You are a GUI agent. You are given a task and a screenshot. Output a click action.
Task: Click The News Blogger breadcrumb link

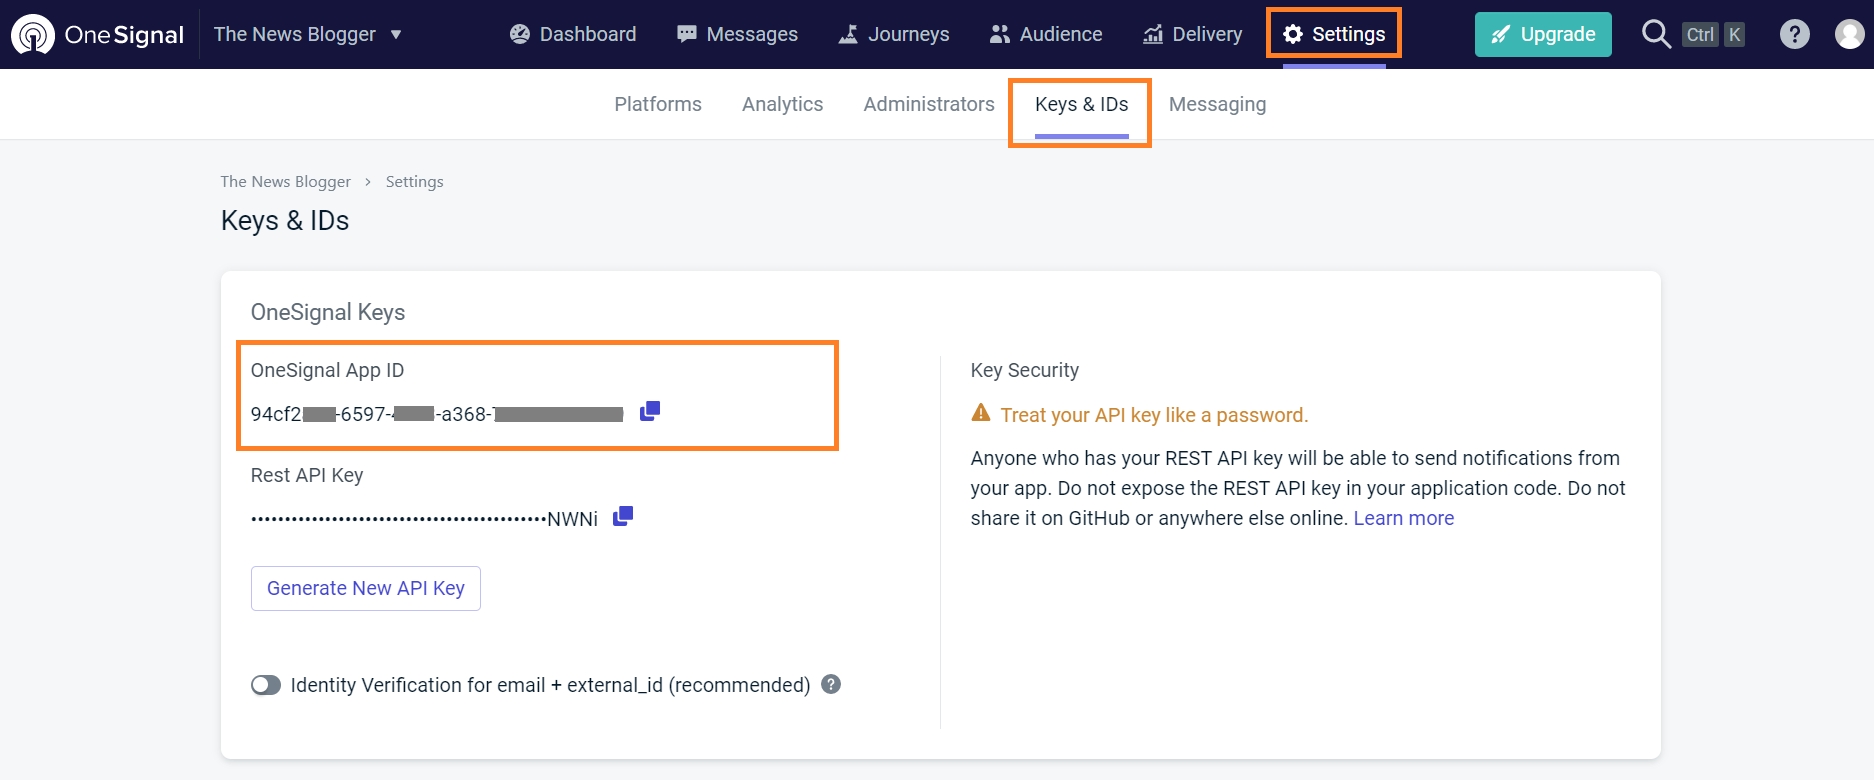click(286, 181)
